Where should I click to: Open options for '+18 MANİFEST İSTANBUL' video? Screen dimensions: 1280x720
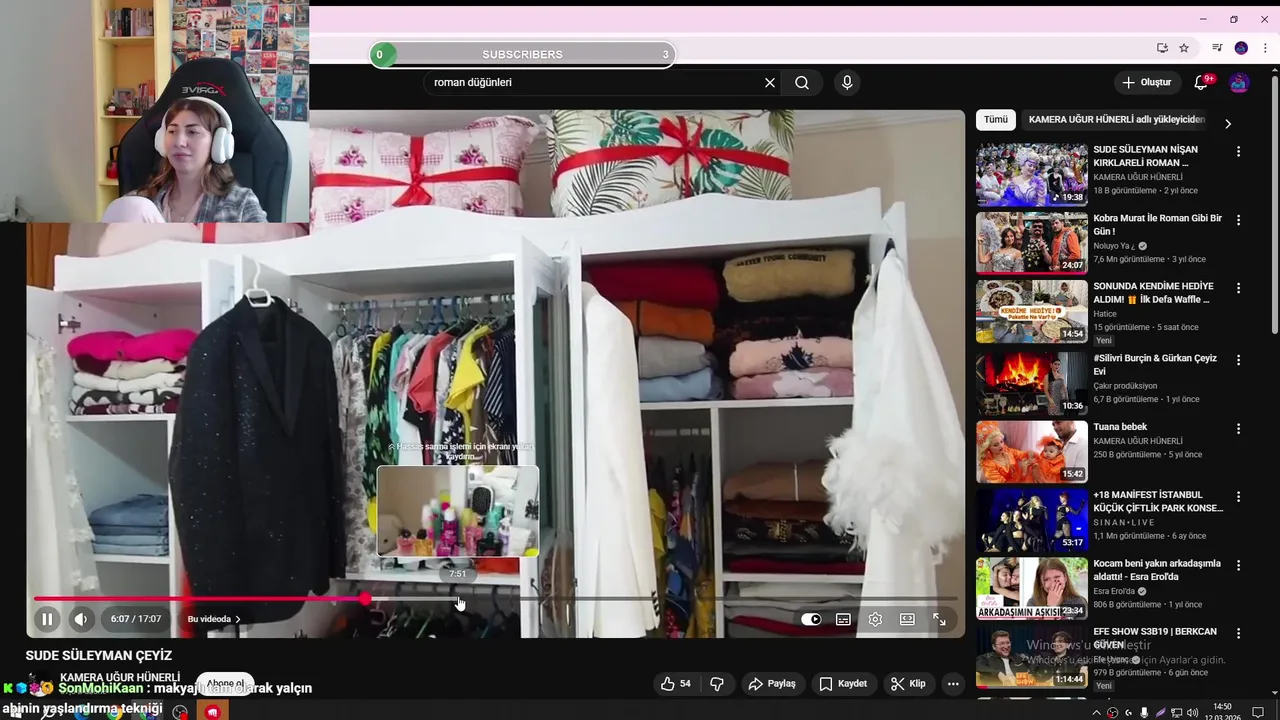tap(1238, 496)
